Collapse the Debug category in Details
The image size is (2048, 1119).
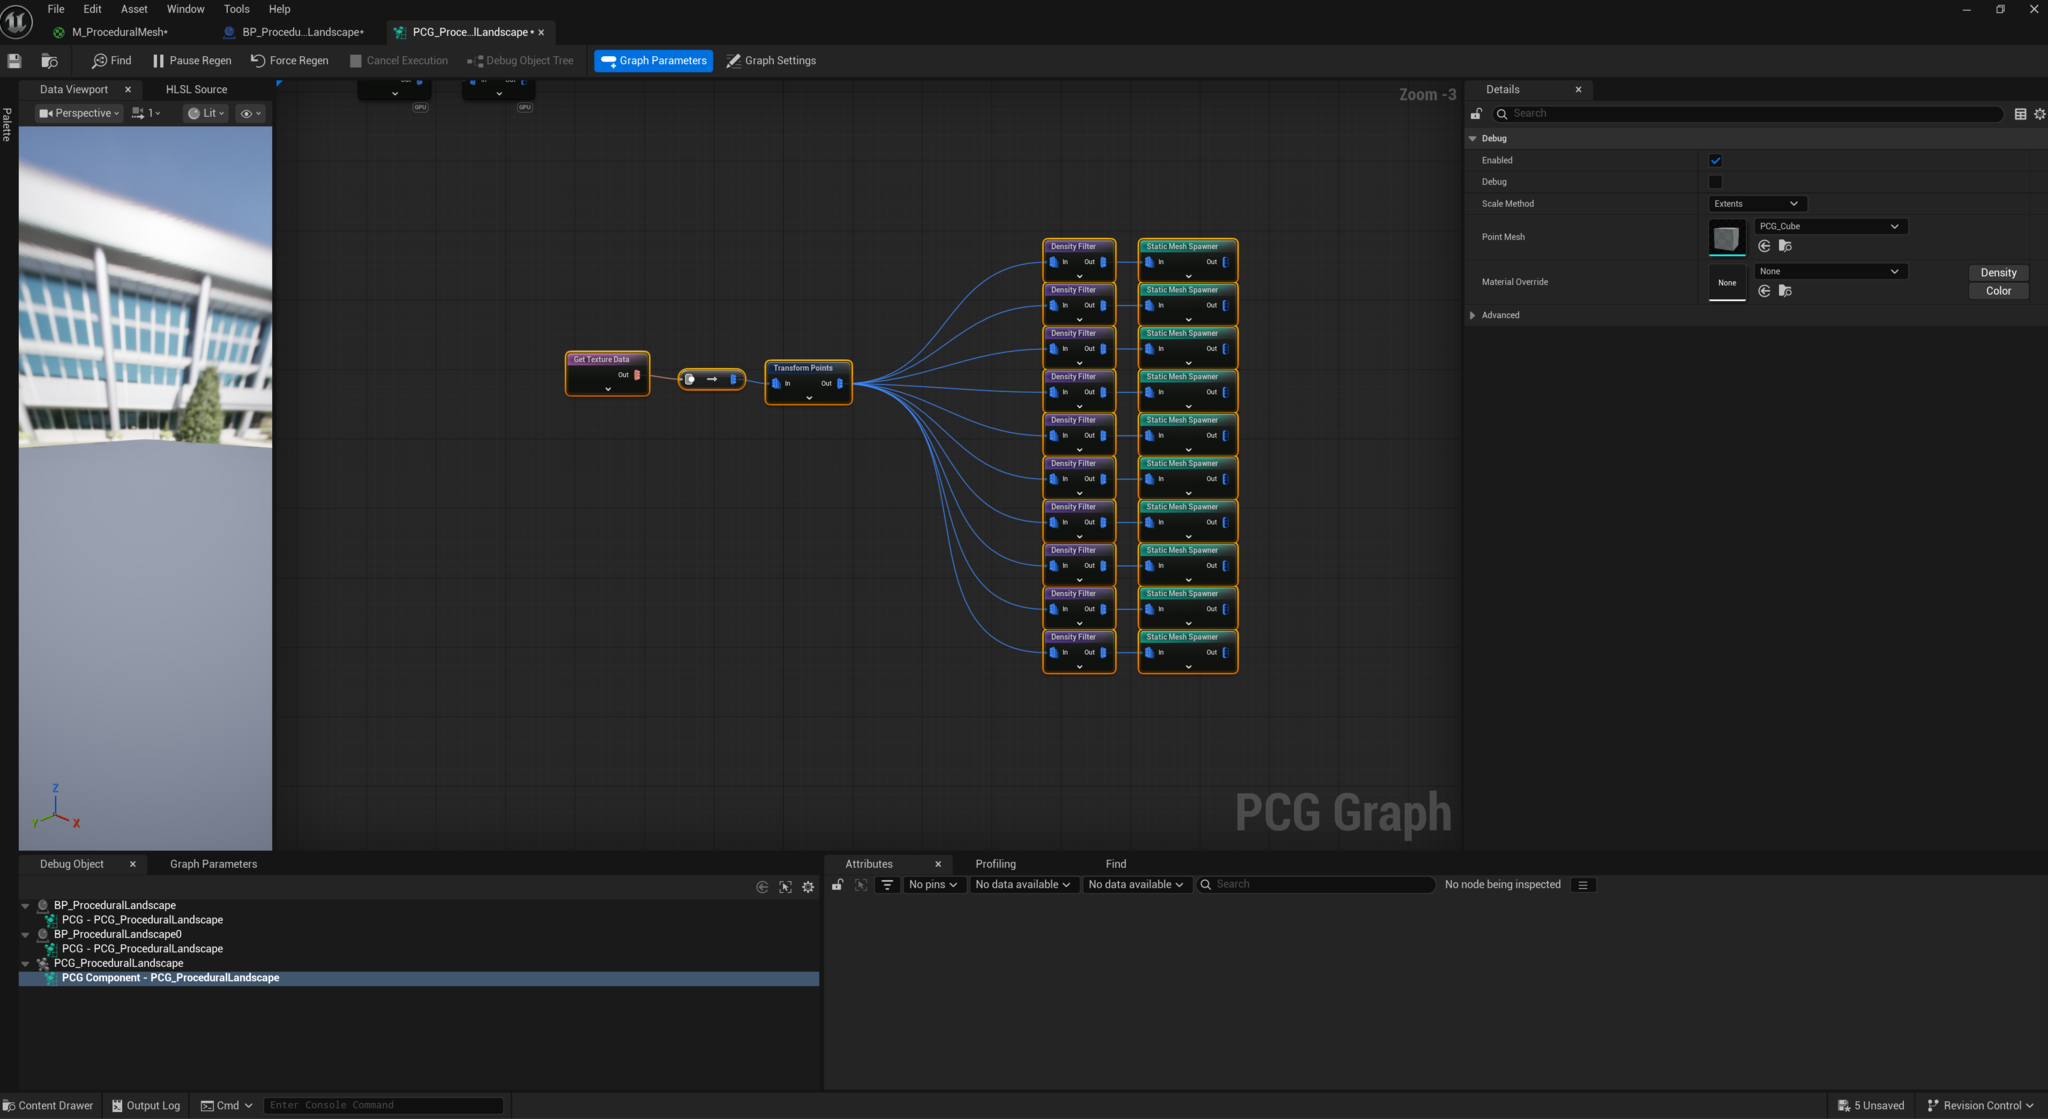[1472, 139]
